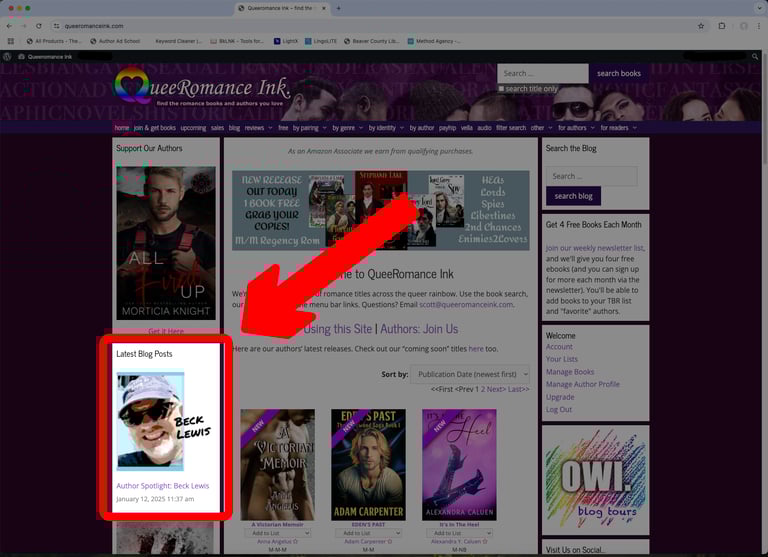The height and width of the screenshot is (557, 768).
Task: Go to the Next results page link
Action: (496, 389)
